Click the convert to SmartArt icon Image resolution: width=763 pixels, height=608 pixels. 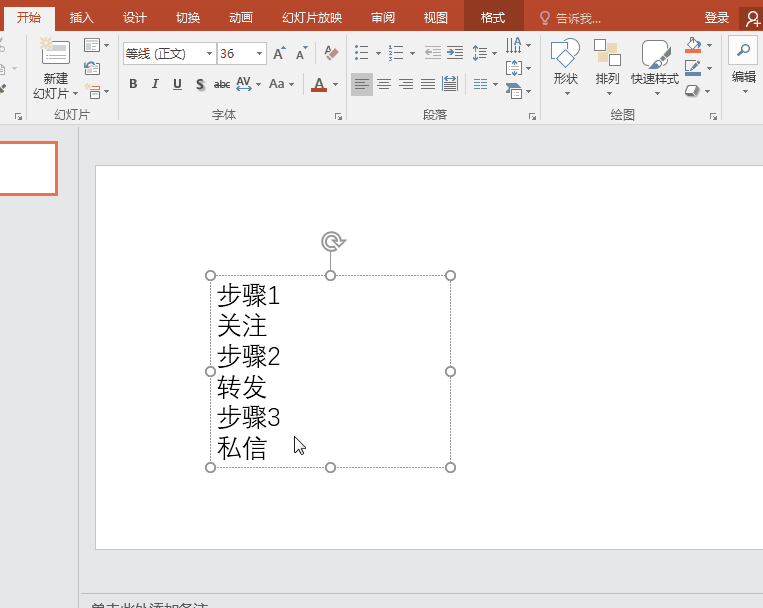(514, 91)
